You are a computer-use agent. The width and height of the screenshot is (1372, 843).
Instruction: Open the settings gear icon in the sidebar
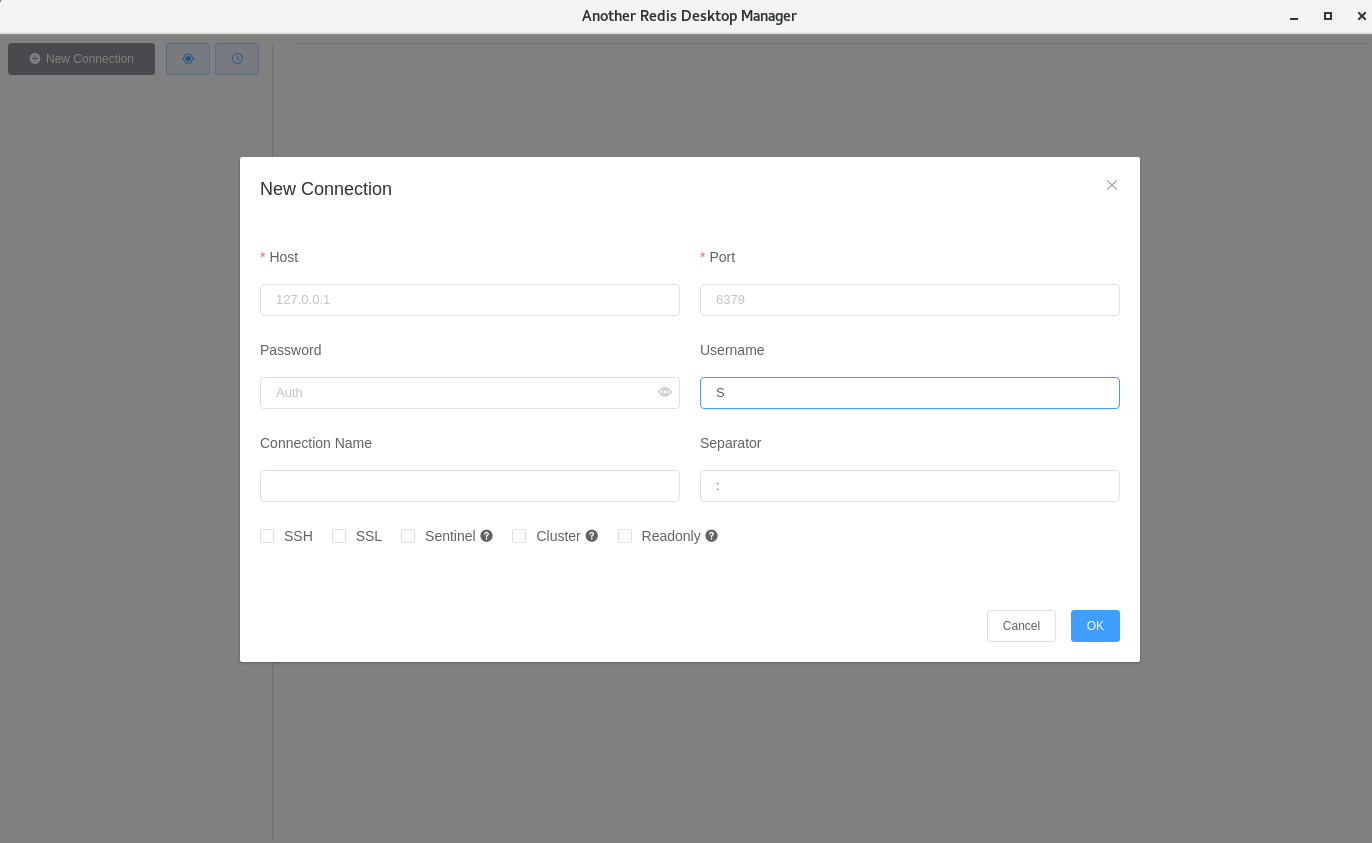188,59
